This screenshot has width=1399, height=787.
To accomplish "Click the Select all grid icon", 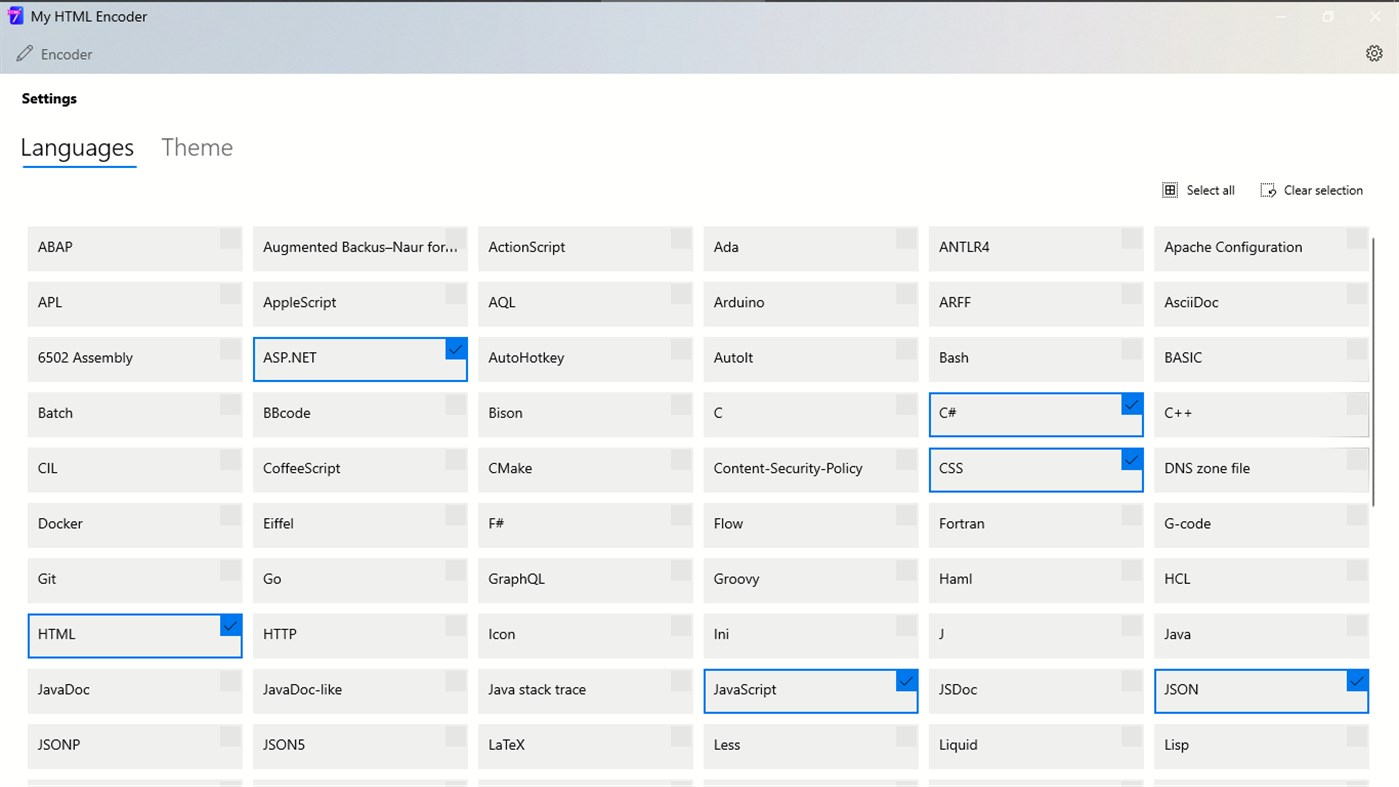I will pyautogui.click(x=1169, y=190).
